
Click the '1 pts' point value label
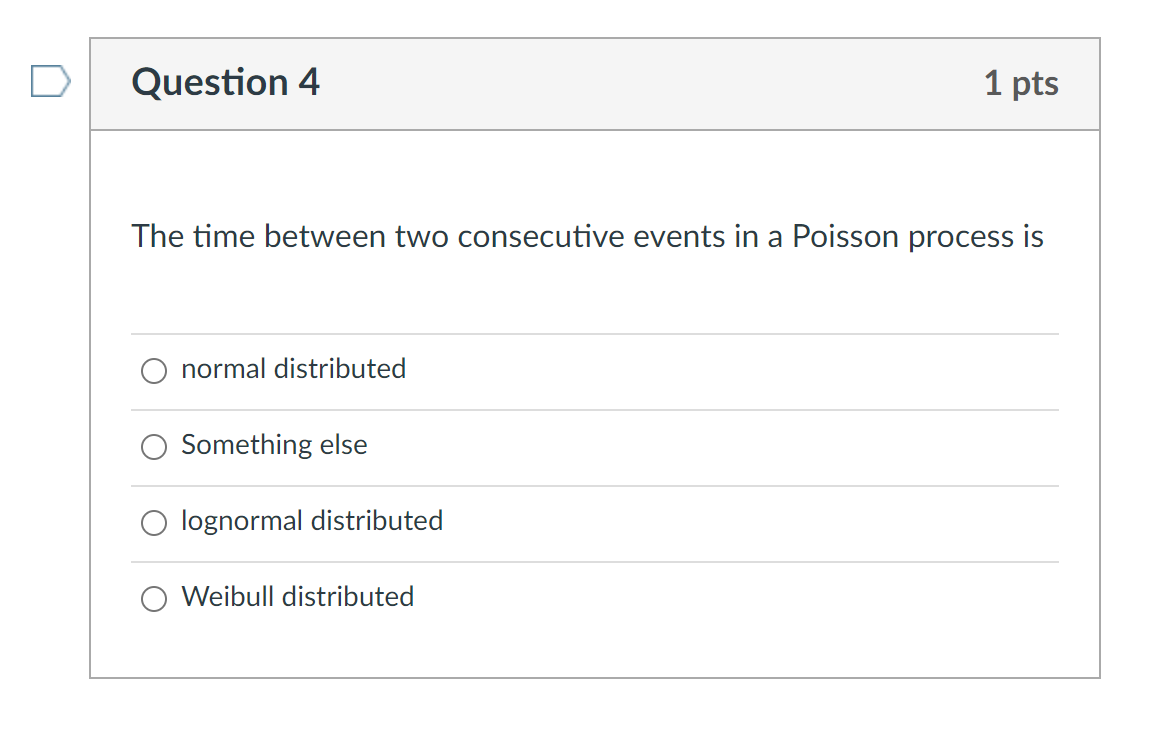click(x=1021, y=84)
